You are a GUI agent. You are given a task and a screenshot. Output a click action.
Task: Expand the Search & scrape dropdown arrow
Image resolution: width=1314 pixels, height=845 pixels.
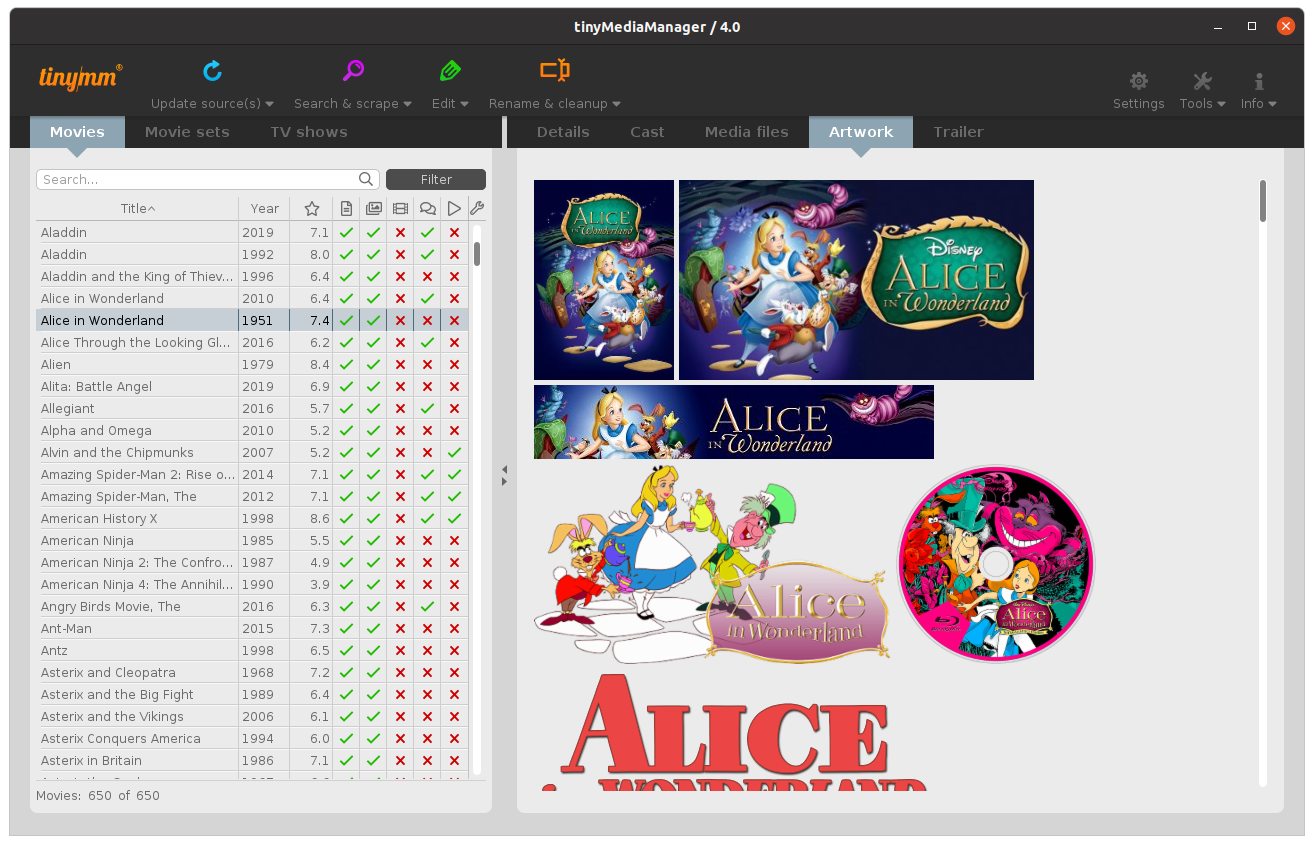pos(406,104)
